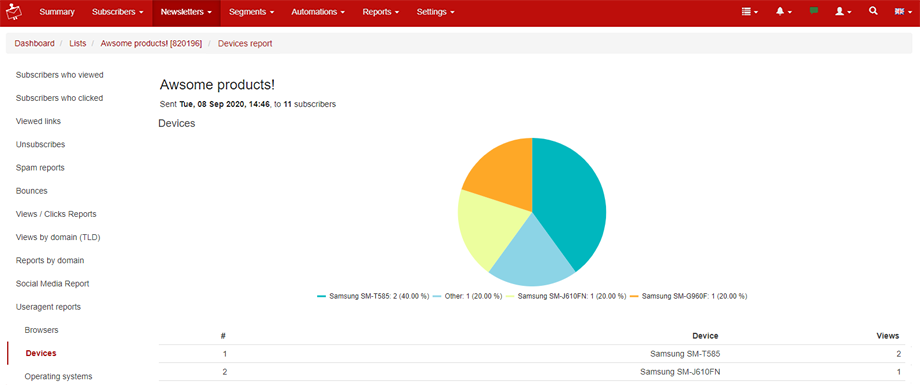Go to Dashboard breadcrumb link
The height and width of the screenshot is (385, 920).
coord(35,43)
